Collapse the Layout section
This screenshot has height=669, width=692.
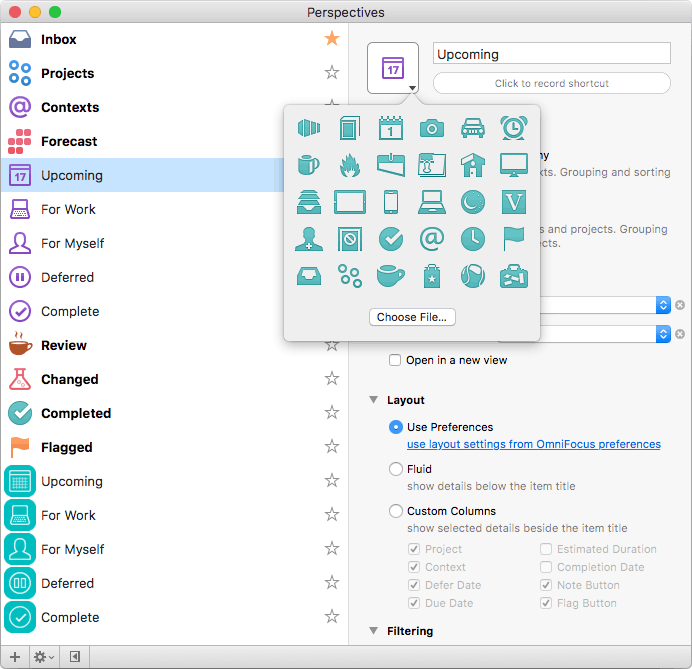point(373,400)
